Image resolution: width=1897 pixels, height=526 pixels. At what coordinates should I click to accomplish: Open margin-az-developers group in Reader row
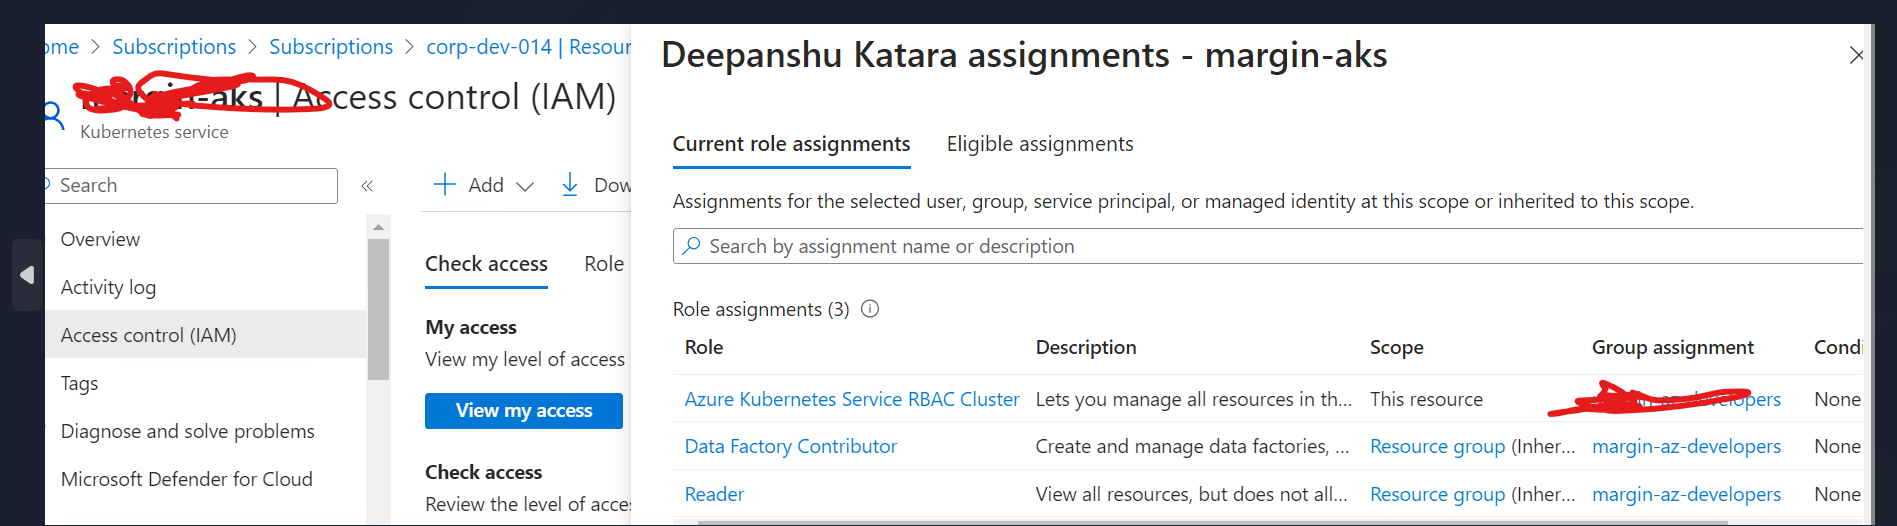click(1686, 494)
